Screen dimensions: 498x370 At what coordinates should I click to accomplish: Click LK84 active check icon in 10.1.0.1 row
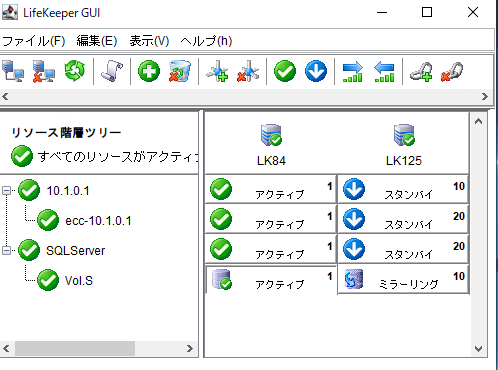pyautogui.click(x=221, y=189)
